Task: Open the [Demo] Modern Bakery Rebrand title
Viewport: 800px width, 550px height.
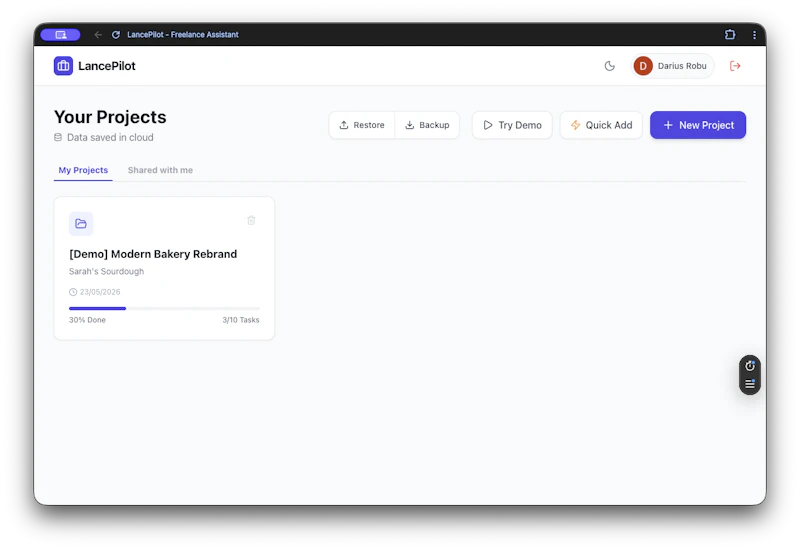Action: tap(153, 254)
